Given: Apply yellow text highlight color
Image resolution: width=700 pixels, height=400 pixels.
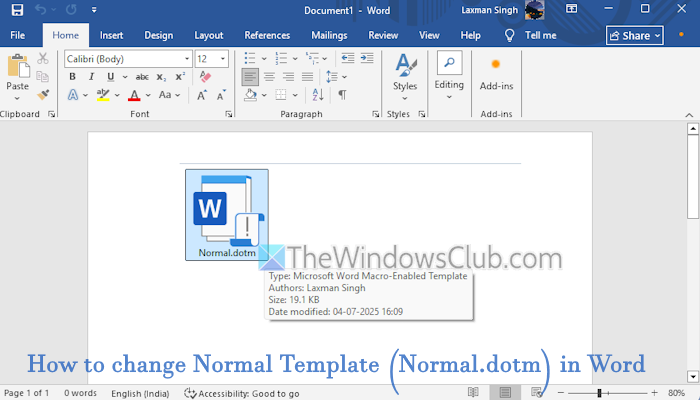Looking at the screenshot, I should coord(103,95).
